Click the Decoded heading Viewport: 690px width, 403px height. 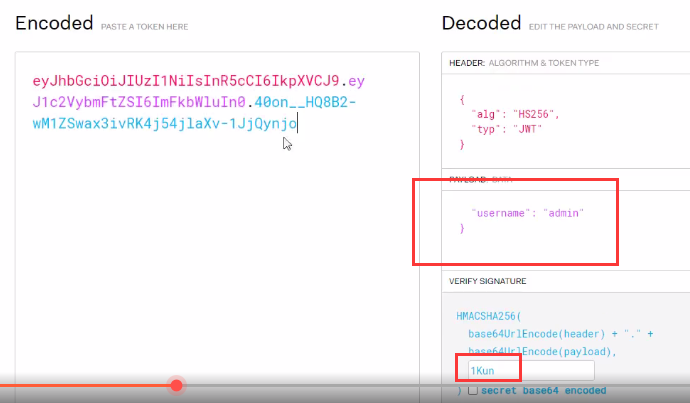(481, 23)
